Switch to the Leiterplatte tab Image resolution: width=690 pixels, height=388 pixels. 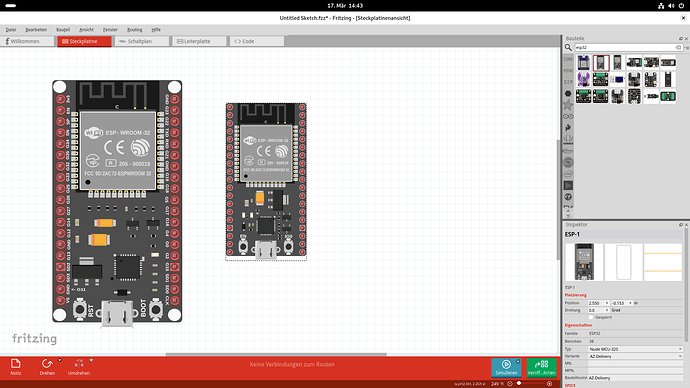click(199, 41)
